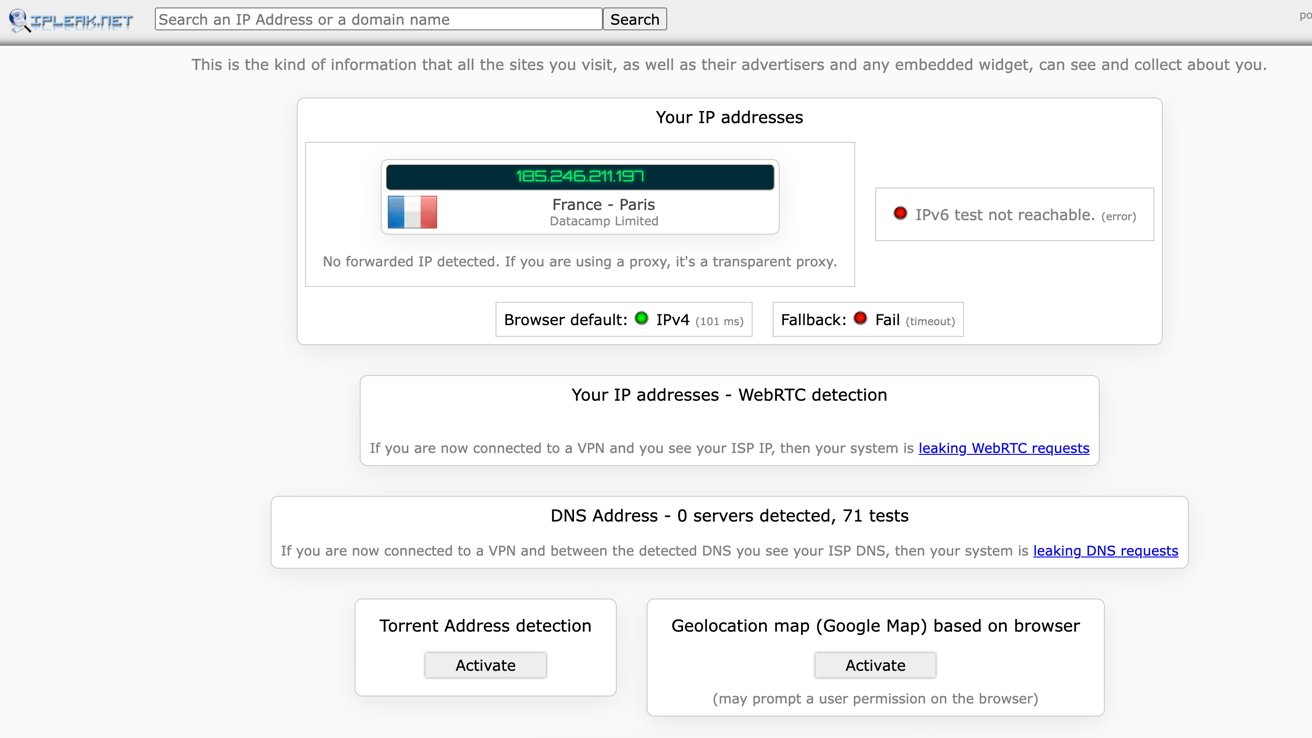Focus the IP address or domain search field
1312x738 pixels.
pyautogui.click(x=379, y=19)
